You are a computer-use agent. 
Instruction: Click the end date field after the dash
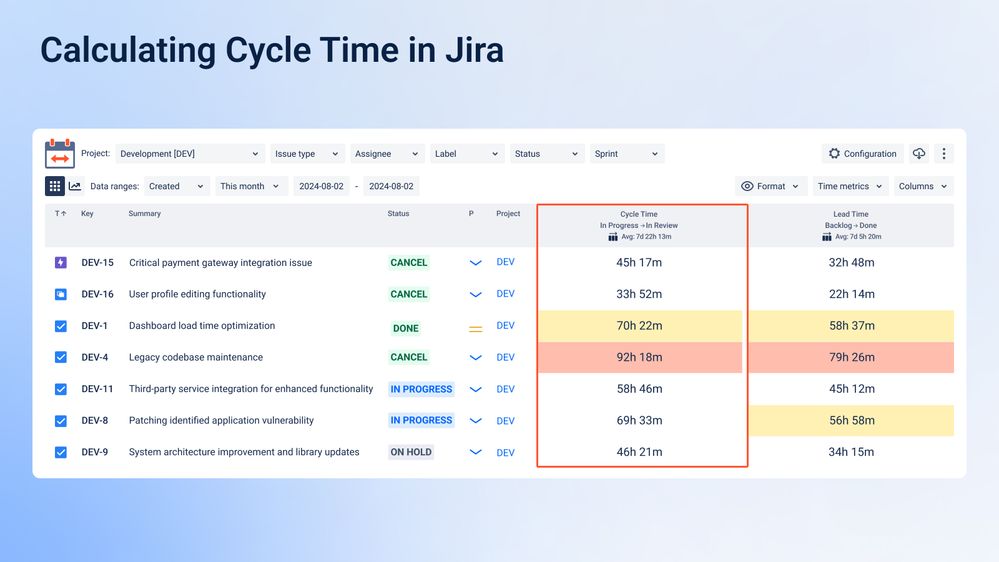click(391, 186)
